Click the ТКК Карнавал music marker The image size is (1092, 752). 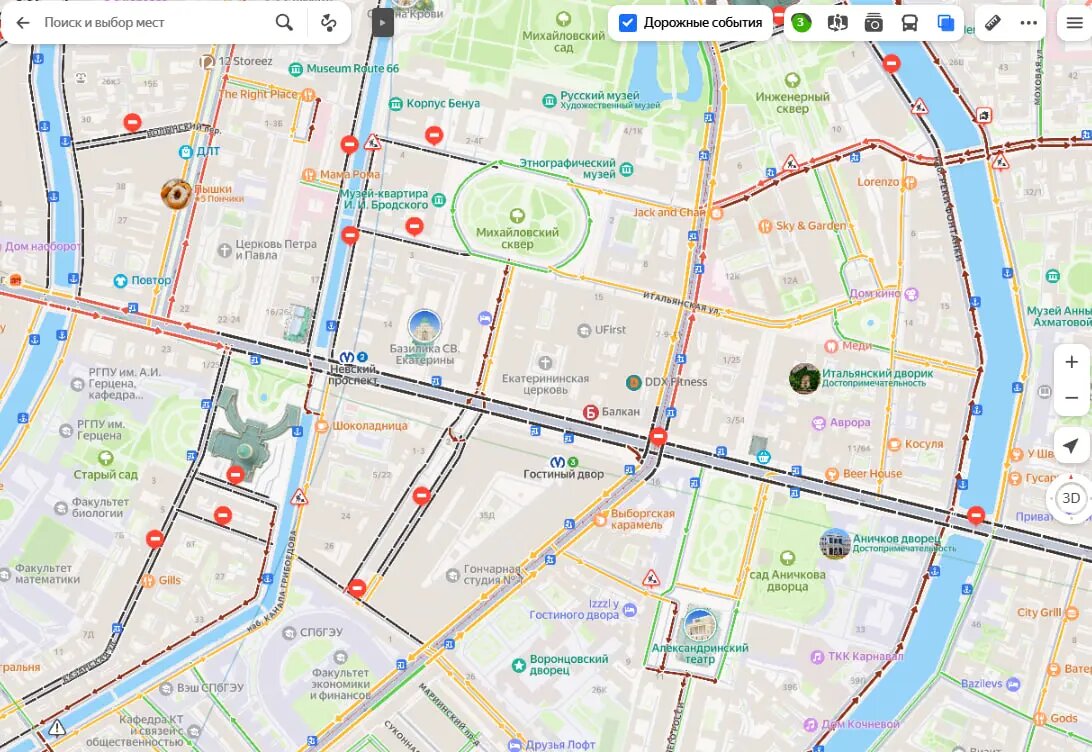(x=818, y=657)
